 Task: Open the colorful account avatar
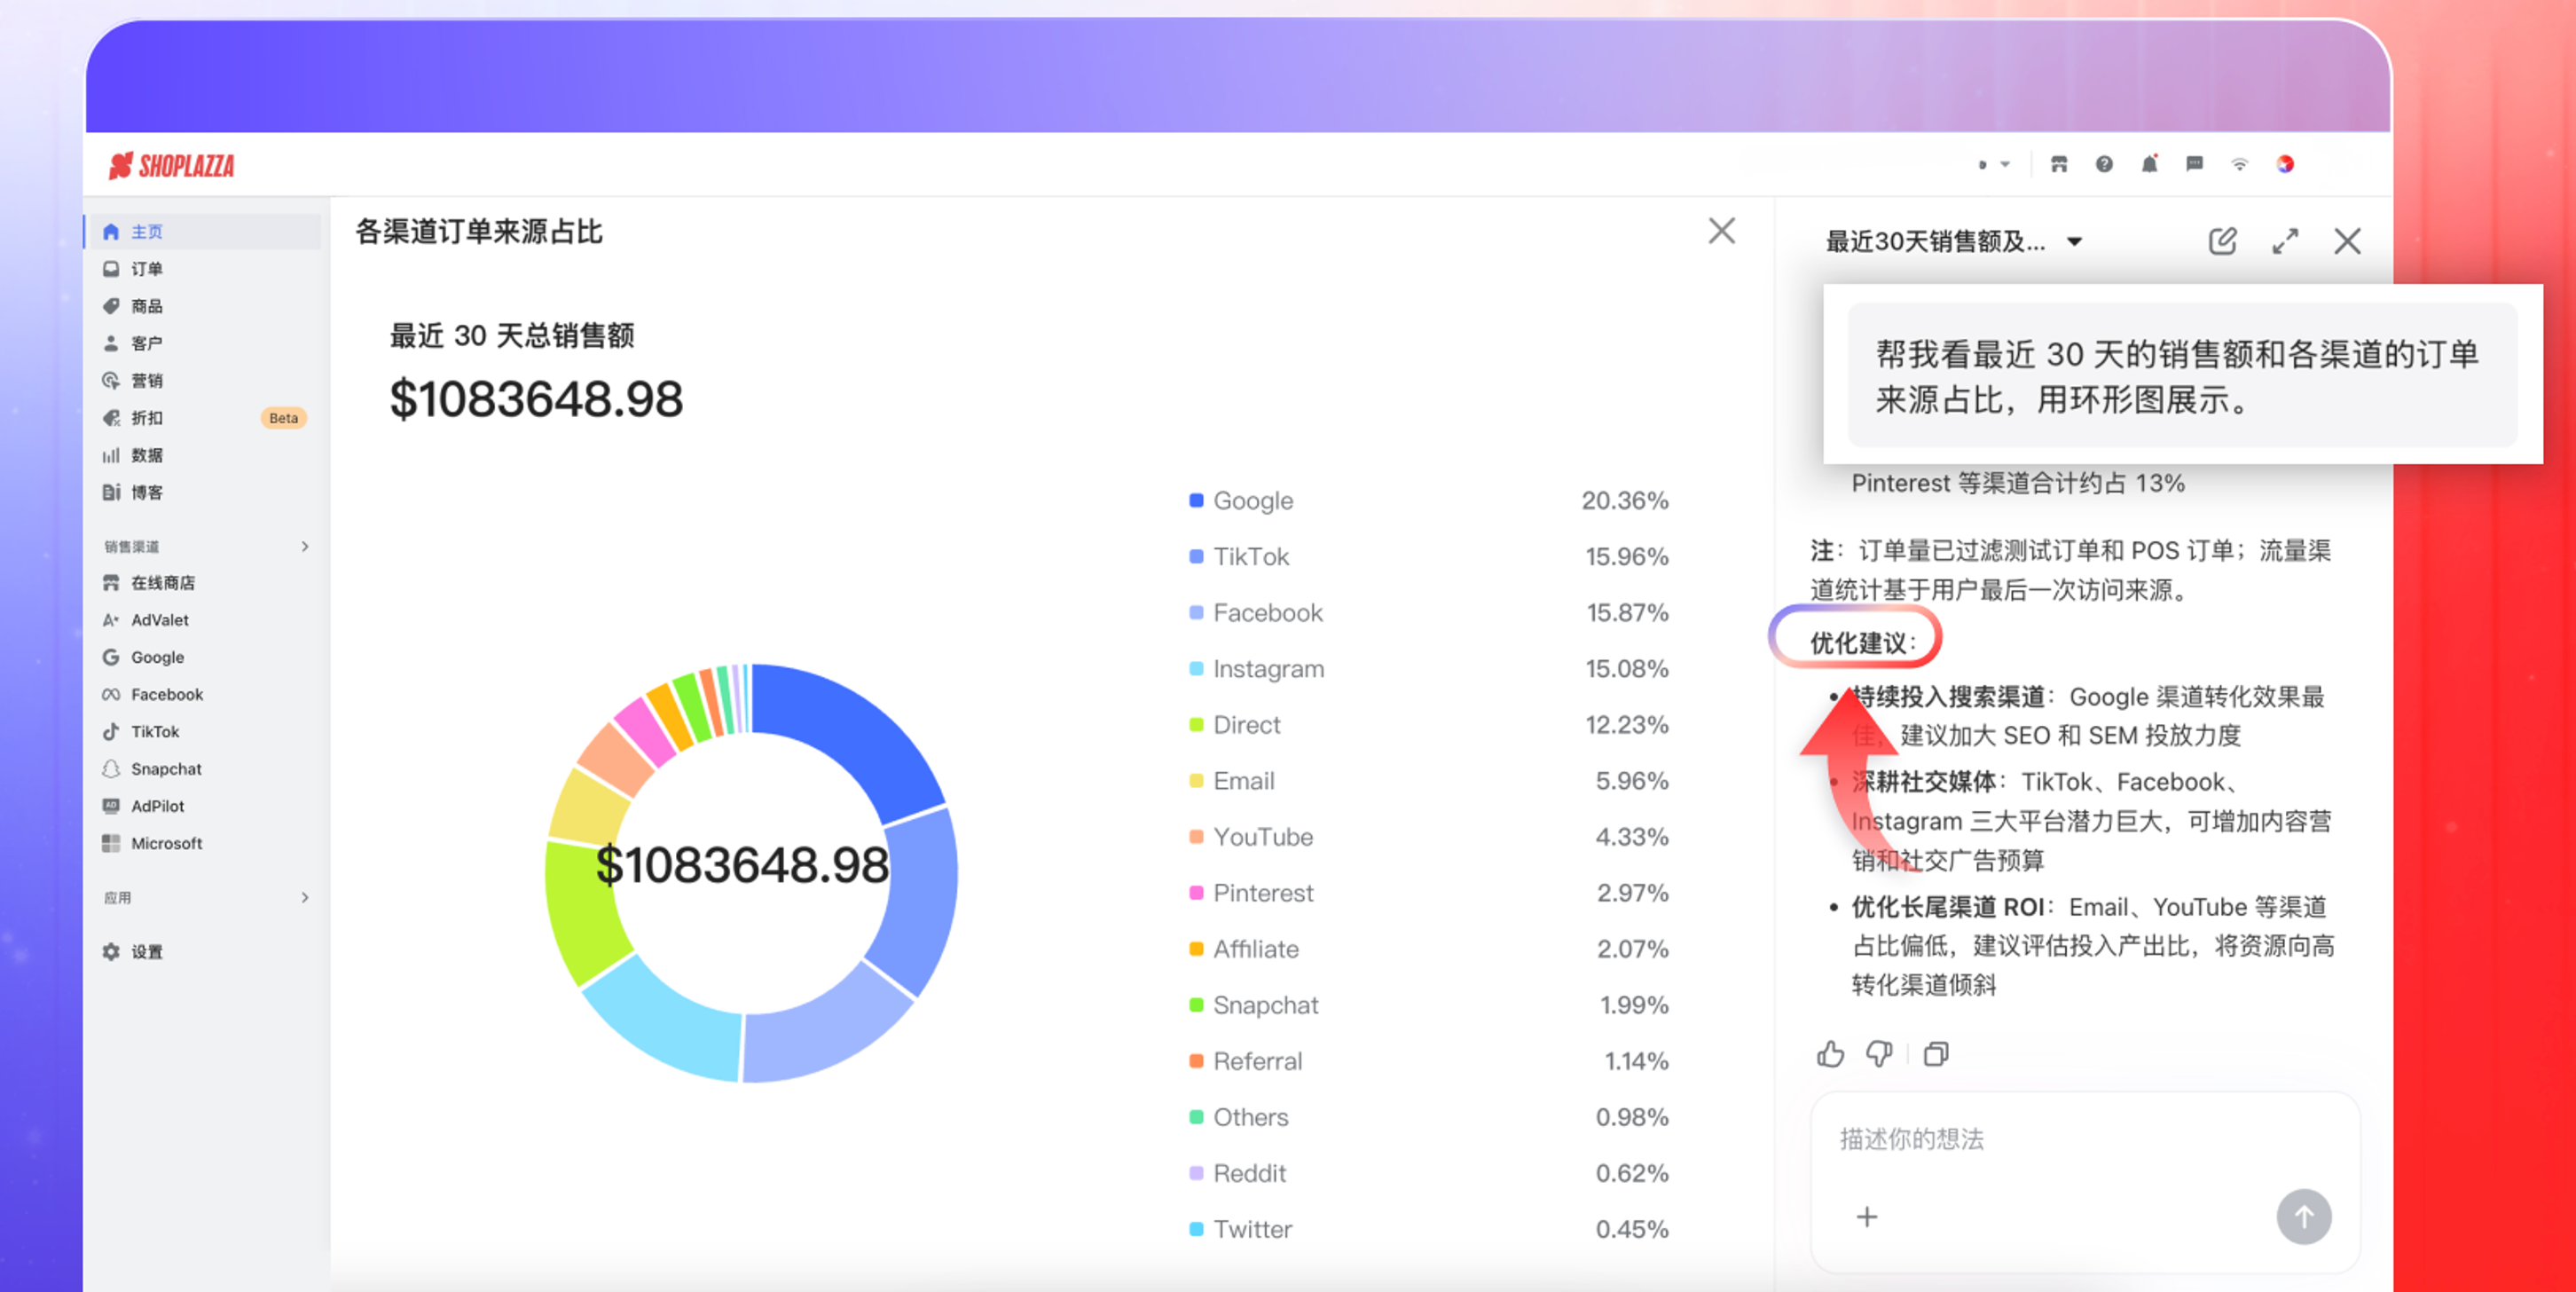coord(2285,164)
